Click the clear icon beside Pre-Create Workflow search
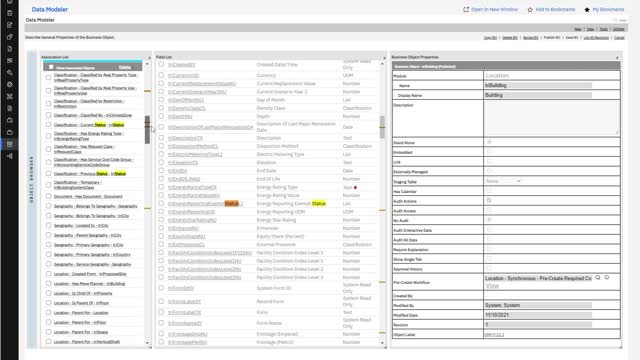This screenshot has width=640, height=360. tap(607, 278)
